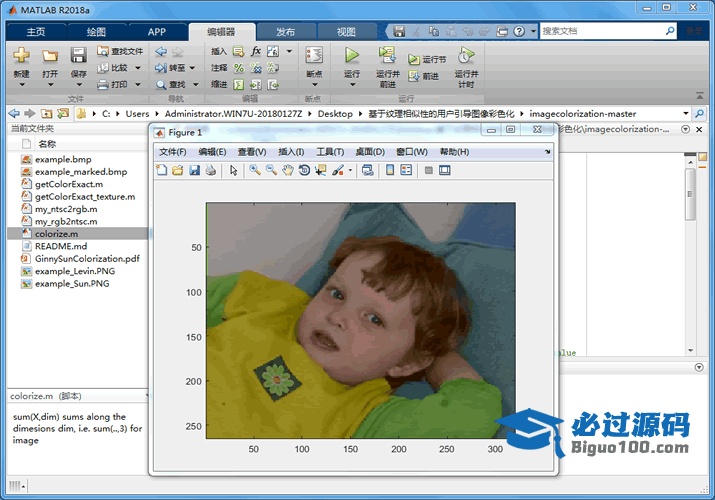Click the Run (运行) script icon

[352, 56]
